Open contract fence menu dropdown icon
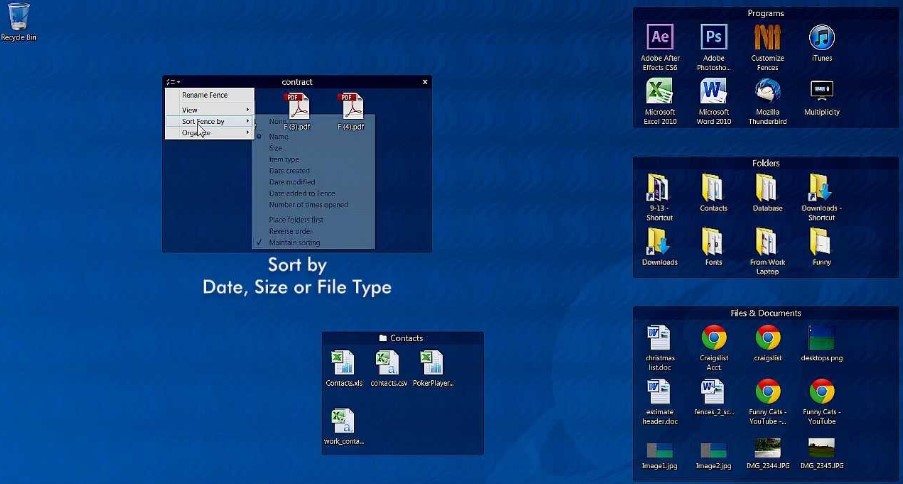The width and height of the screenshot is (903, 484). (173, 82)
